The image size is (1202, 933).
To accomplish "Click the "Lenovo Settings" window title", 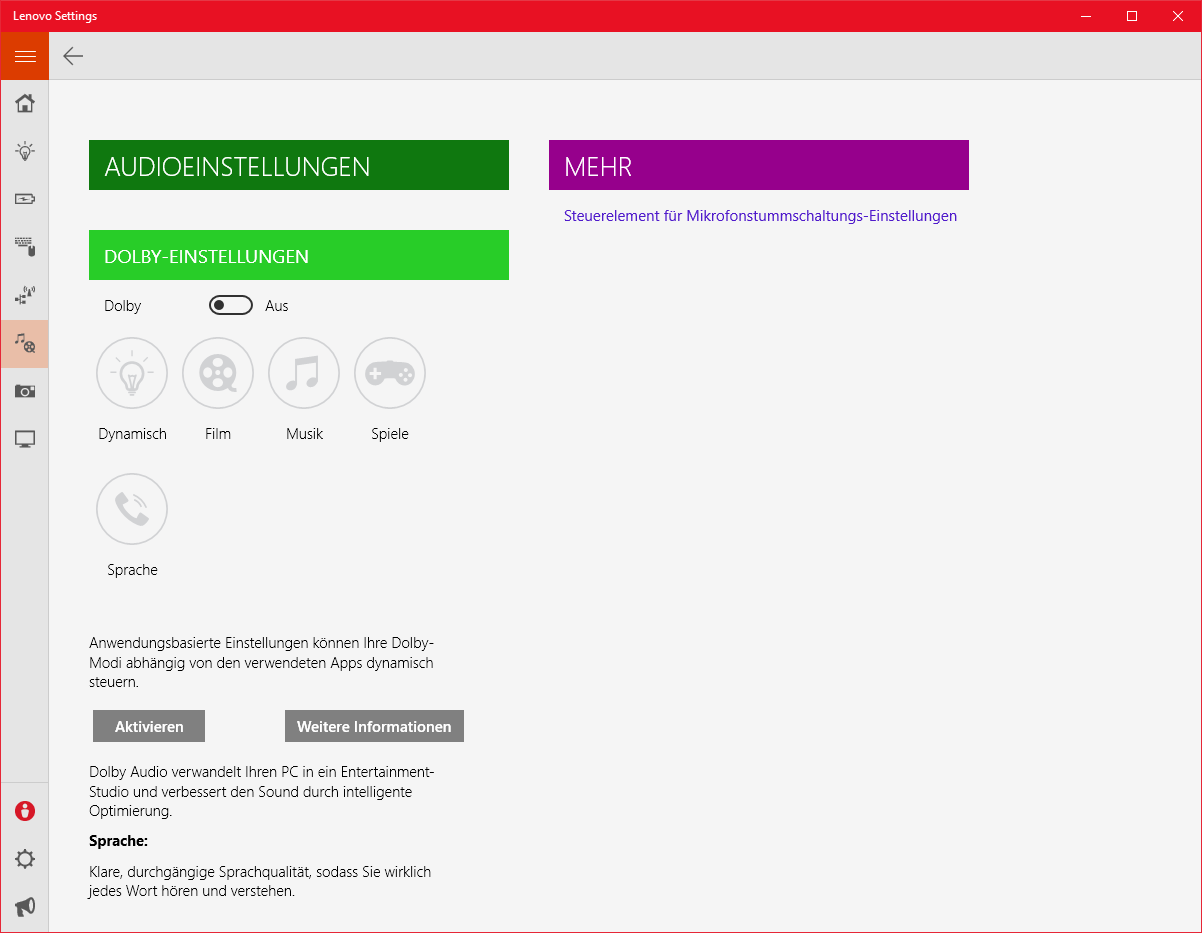I will click(x=55, y=16).
